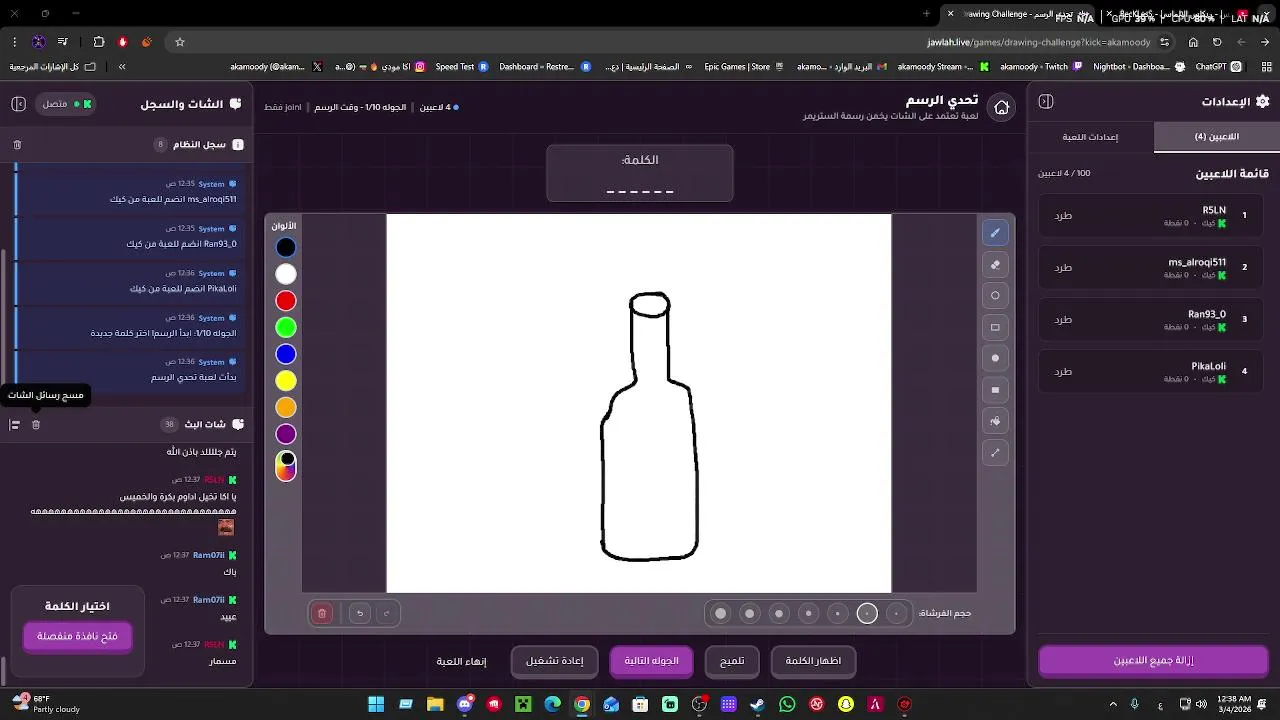The image size is (1280, 720).
Task: Select the pen drawing tool
Action: pos(995,233)
